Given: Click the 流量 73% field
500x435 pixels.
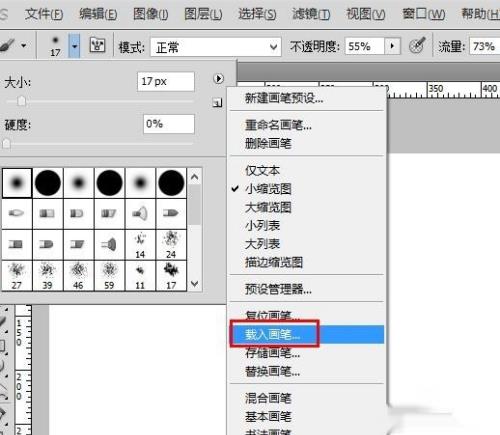Looking at the screenshot, I should point(485,46).
